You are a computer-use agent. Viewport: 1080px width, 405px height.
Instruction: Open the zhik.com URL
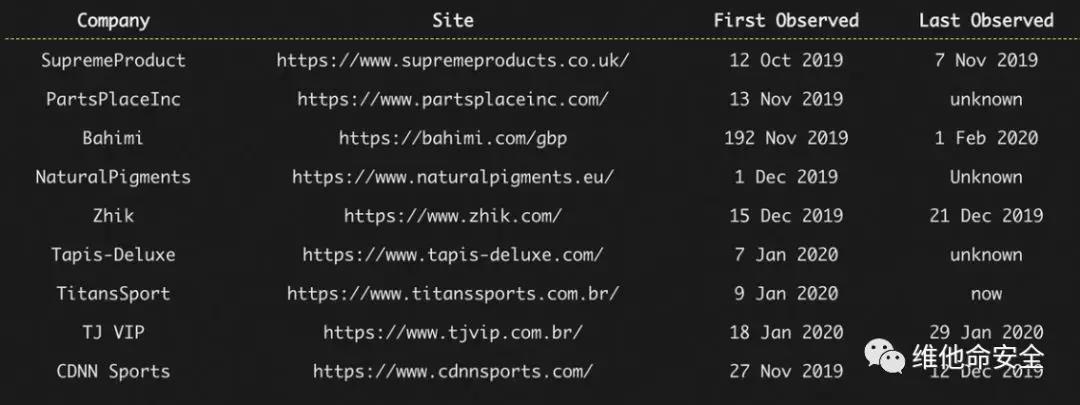[x=453, y=216]
